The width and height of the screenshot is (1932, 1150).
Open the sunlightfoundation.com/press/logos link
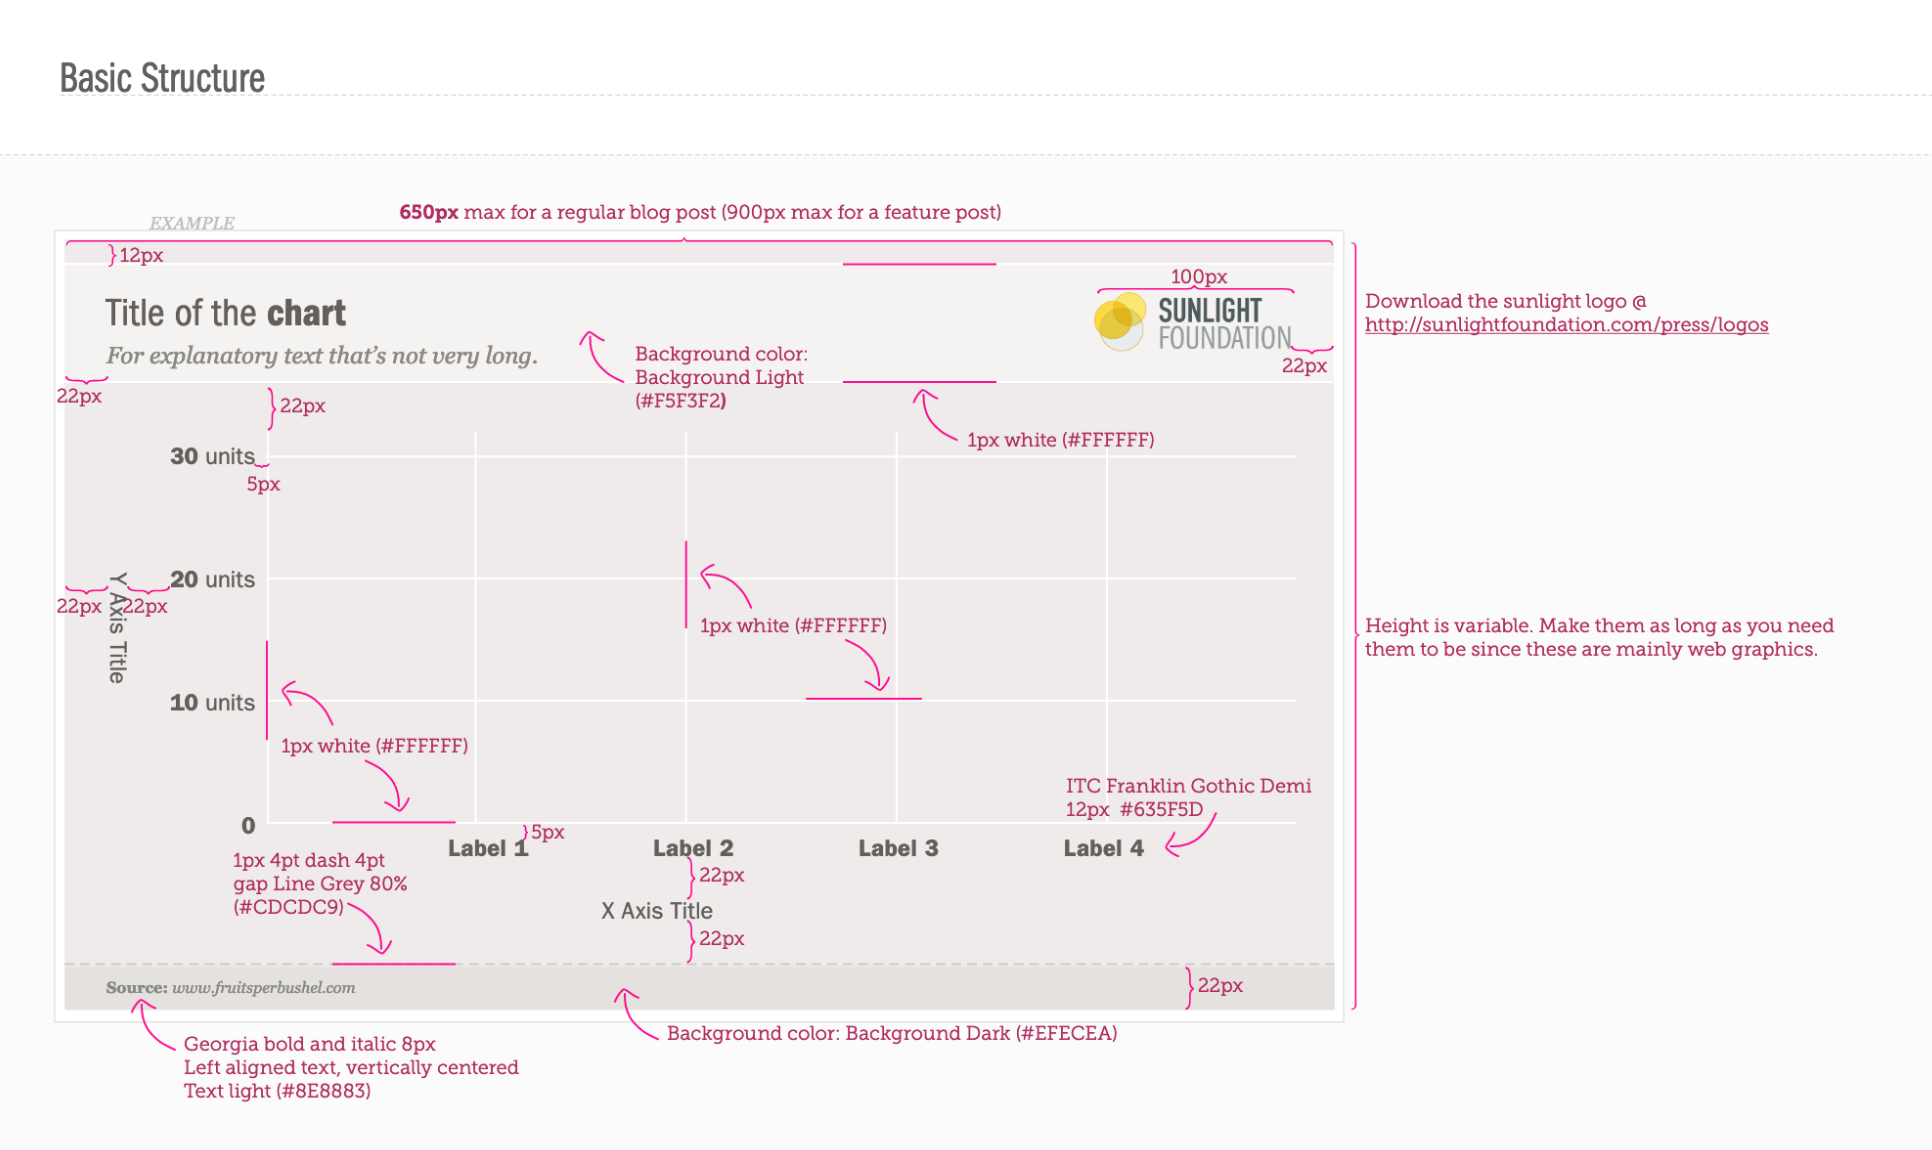coord(1566,325)
